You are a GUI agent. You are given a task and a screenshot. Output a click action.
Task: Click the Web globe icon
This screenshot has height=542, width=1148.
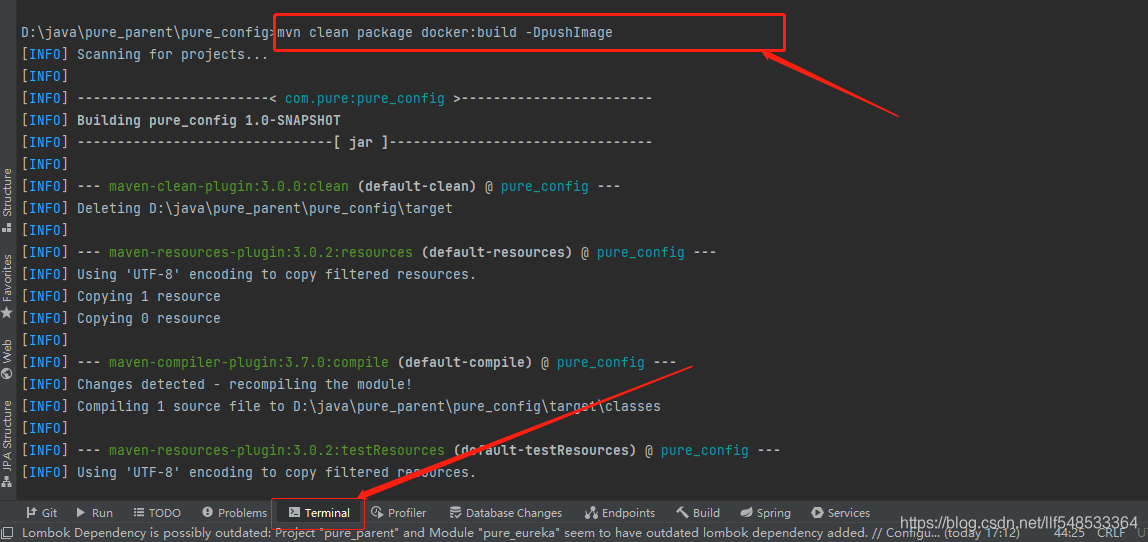(7, 374)
